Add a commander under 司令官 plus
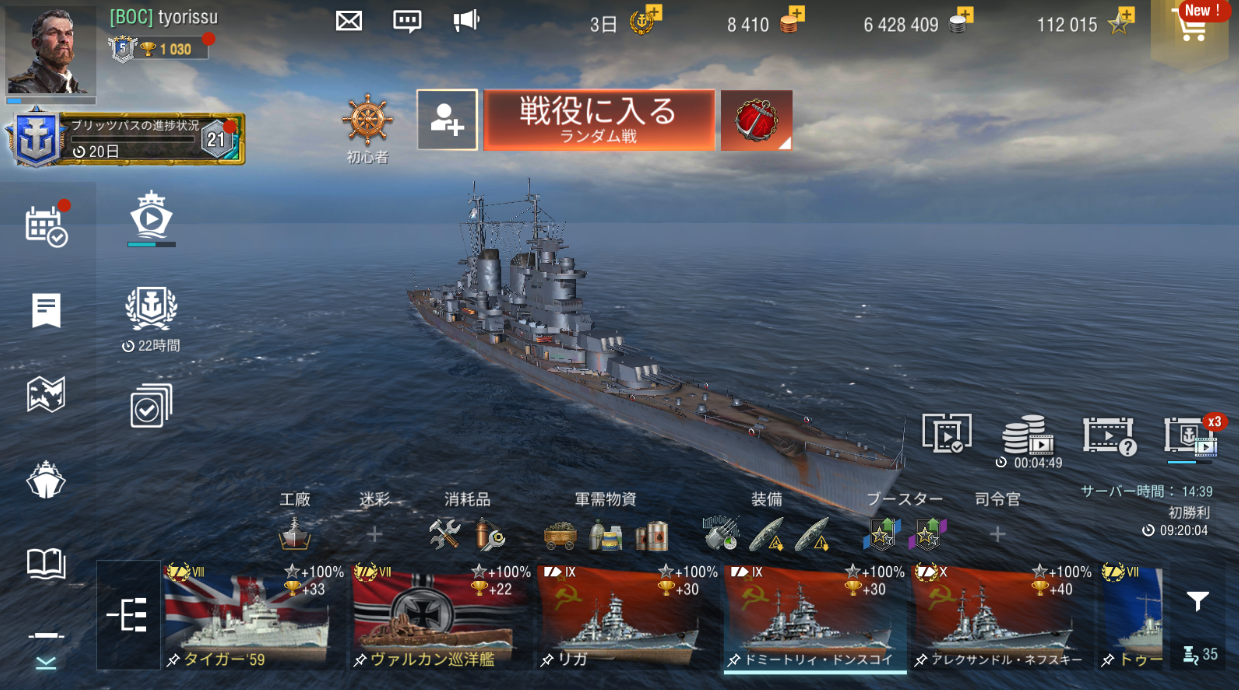The width and height of the screenshot is (1239, 690). tap(997, 535)
